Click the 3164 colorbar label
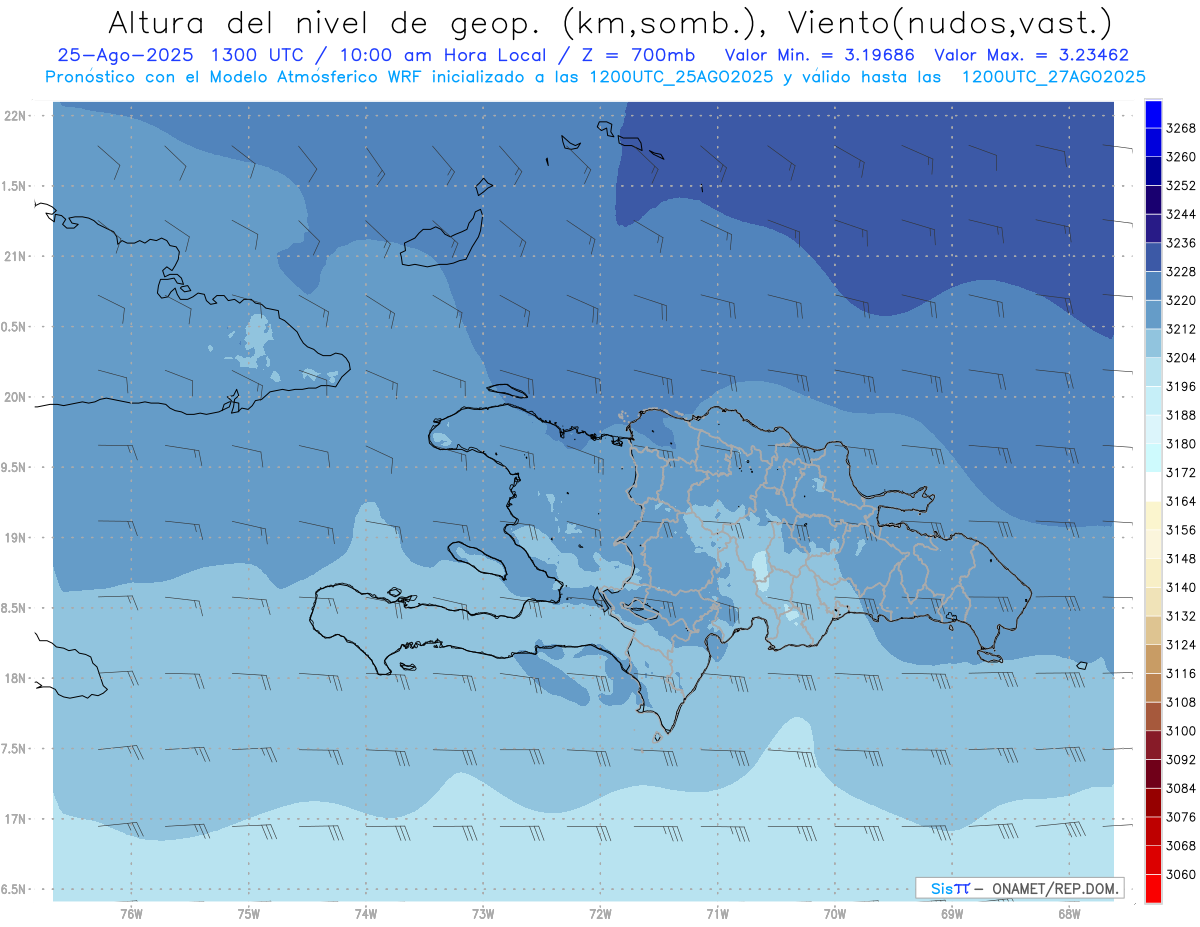This screenshot has height=927, width=1200. [1181, 501]
